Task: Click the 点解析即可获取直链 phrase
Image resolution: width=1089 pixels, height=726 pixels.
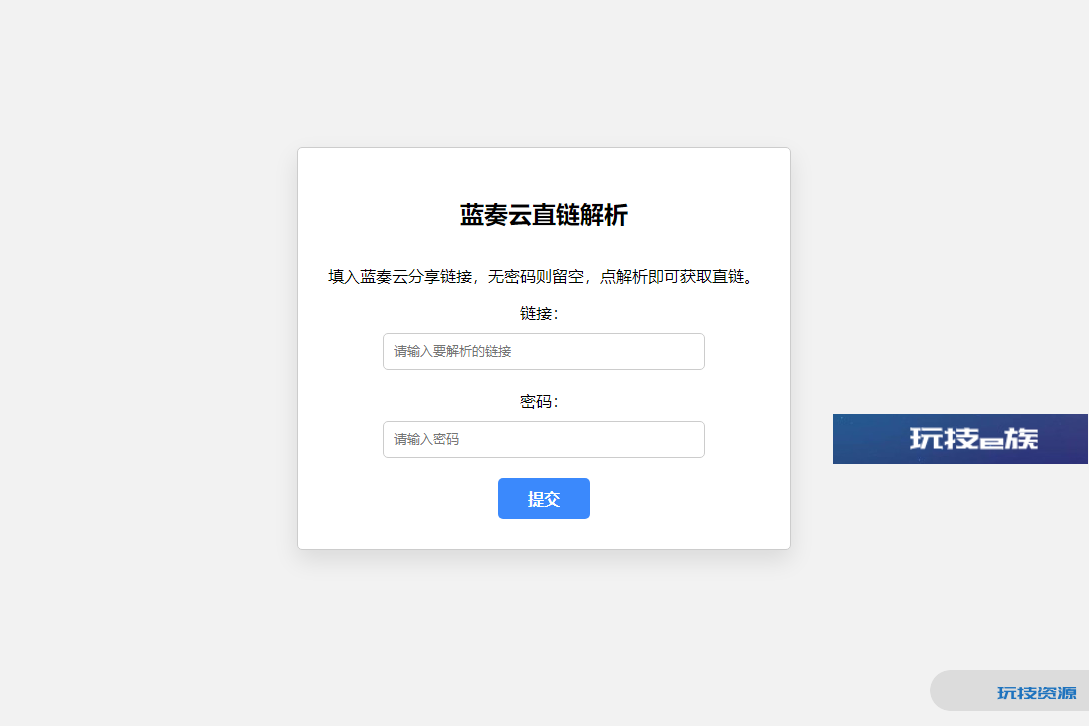Action: point(672,277)
